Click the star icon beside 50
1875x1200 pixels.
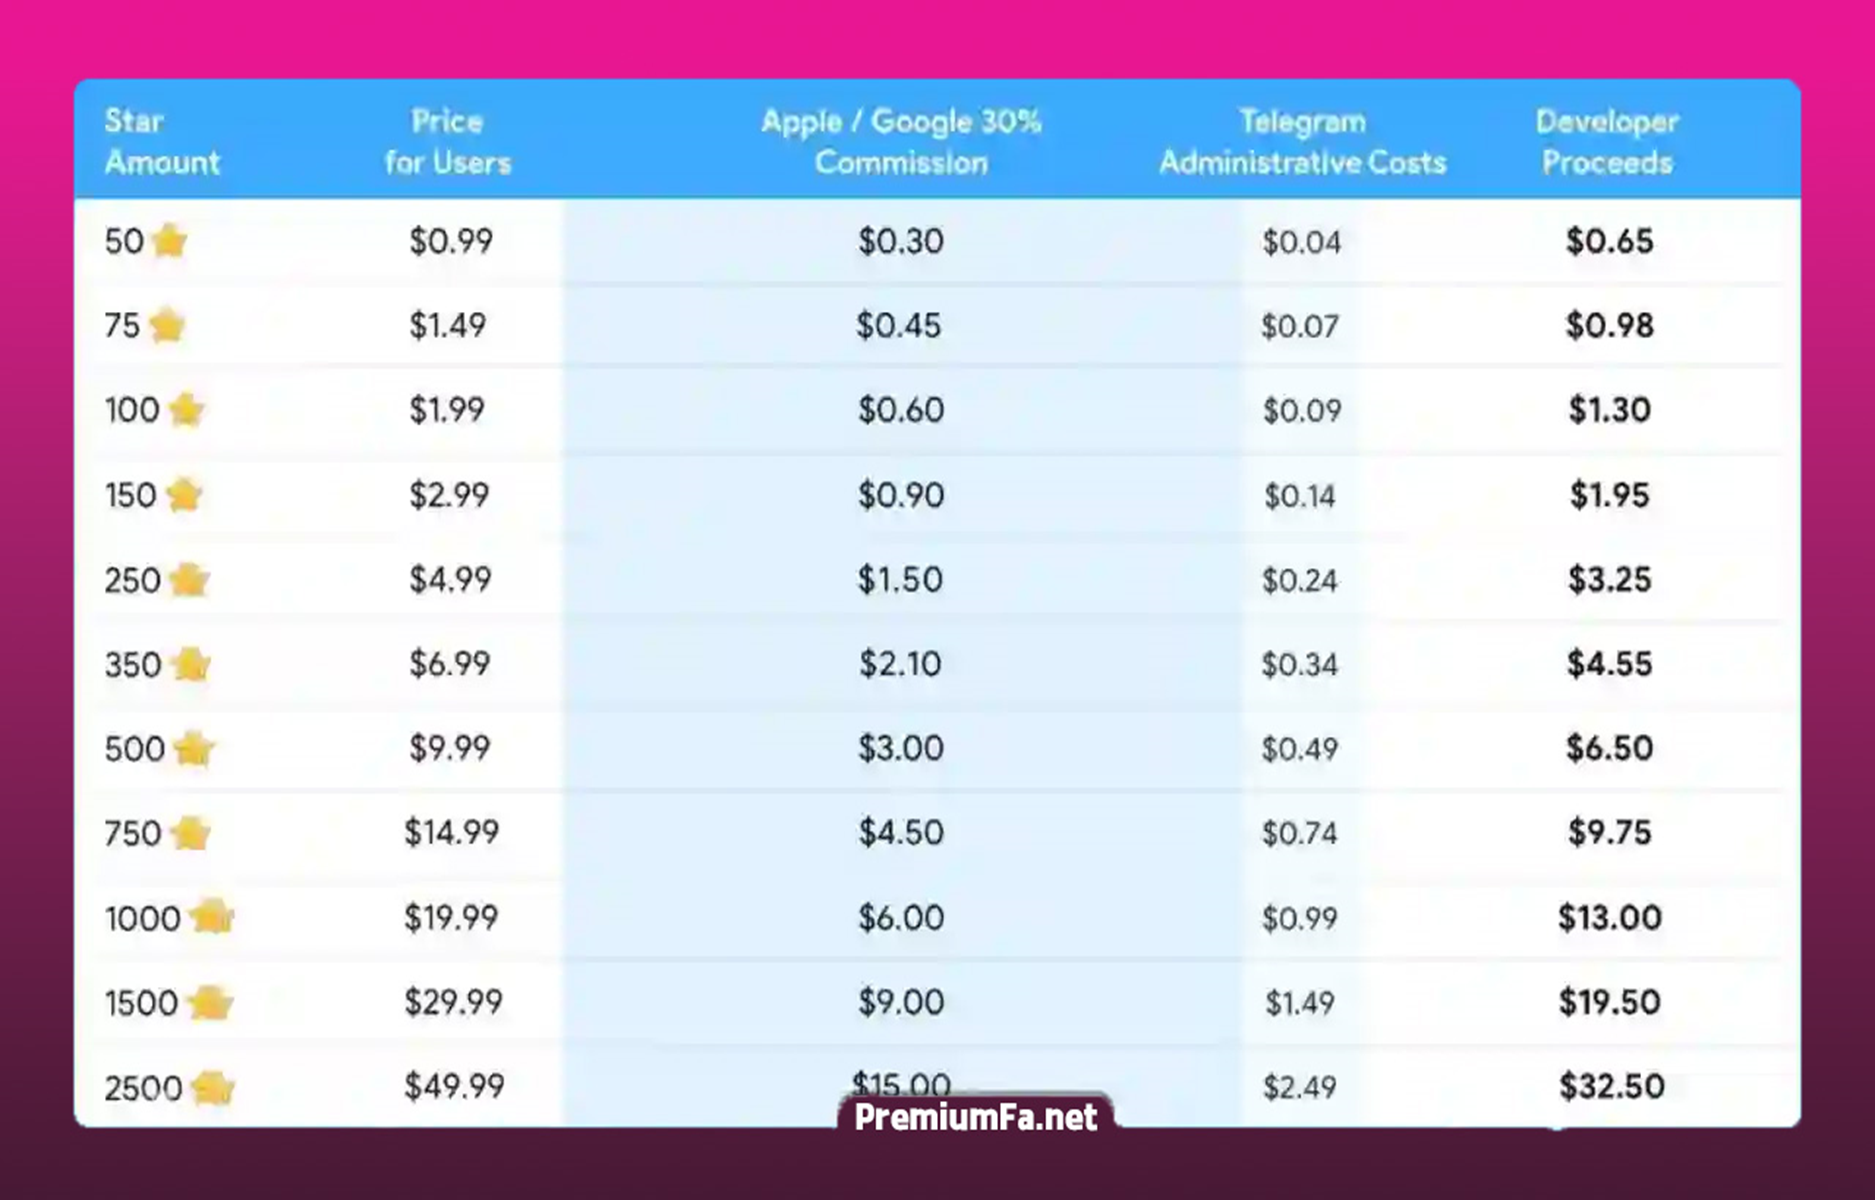click(x=170, y=241)
